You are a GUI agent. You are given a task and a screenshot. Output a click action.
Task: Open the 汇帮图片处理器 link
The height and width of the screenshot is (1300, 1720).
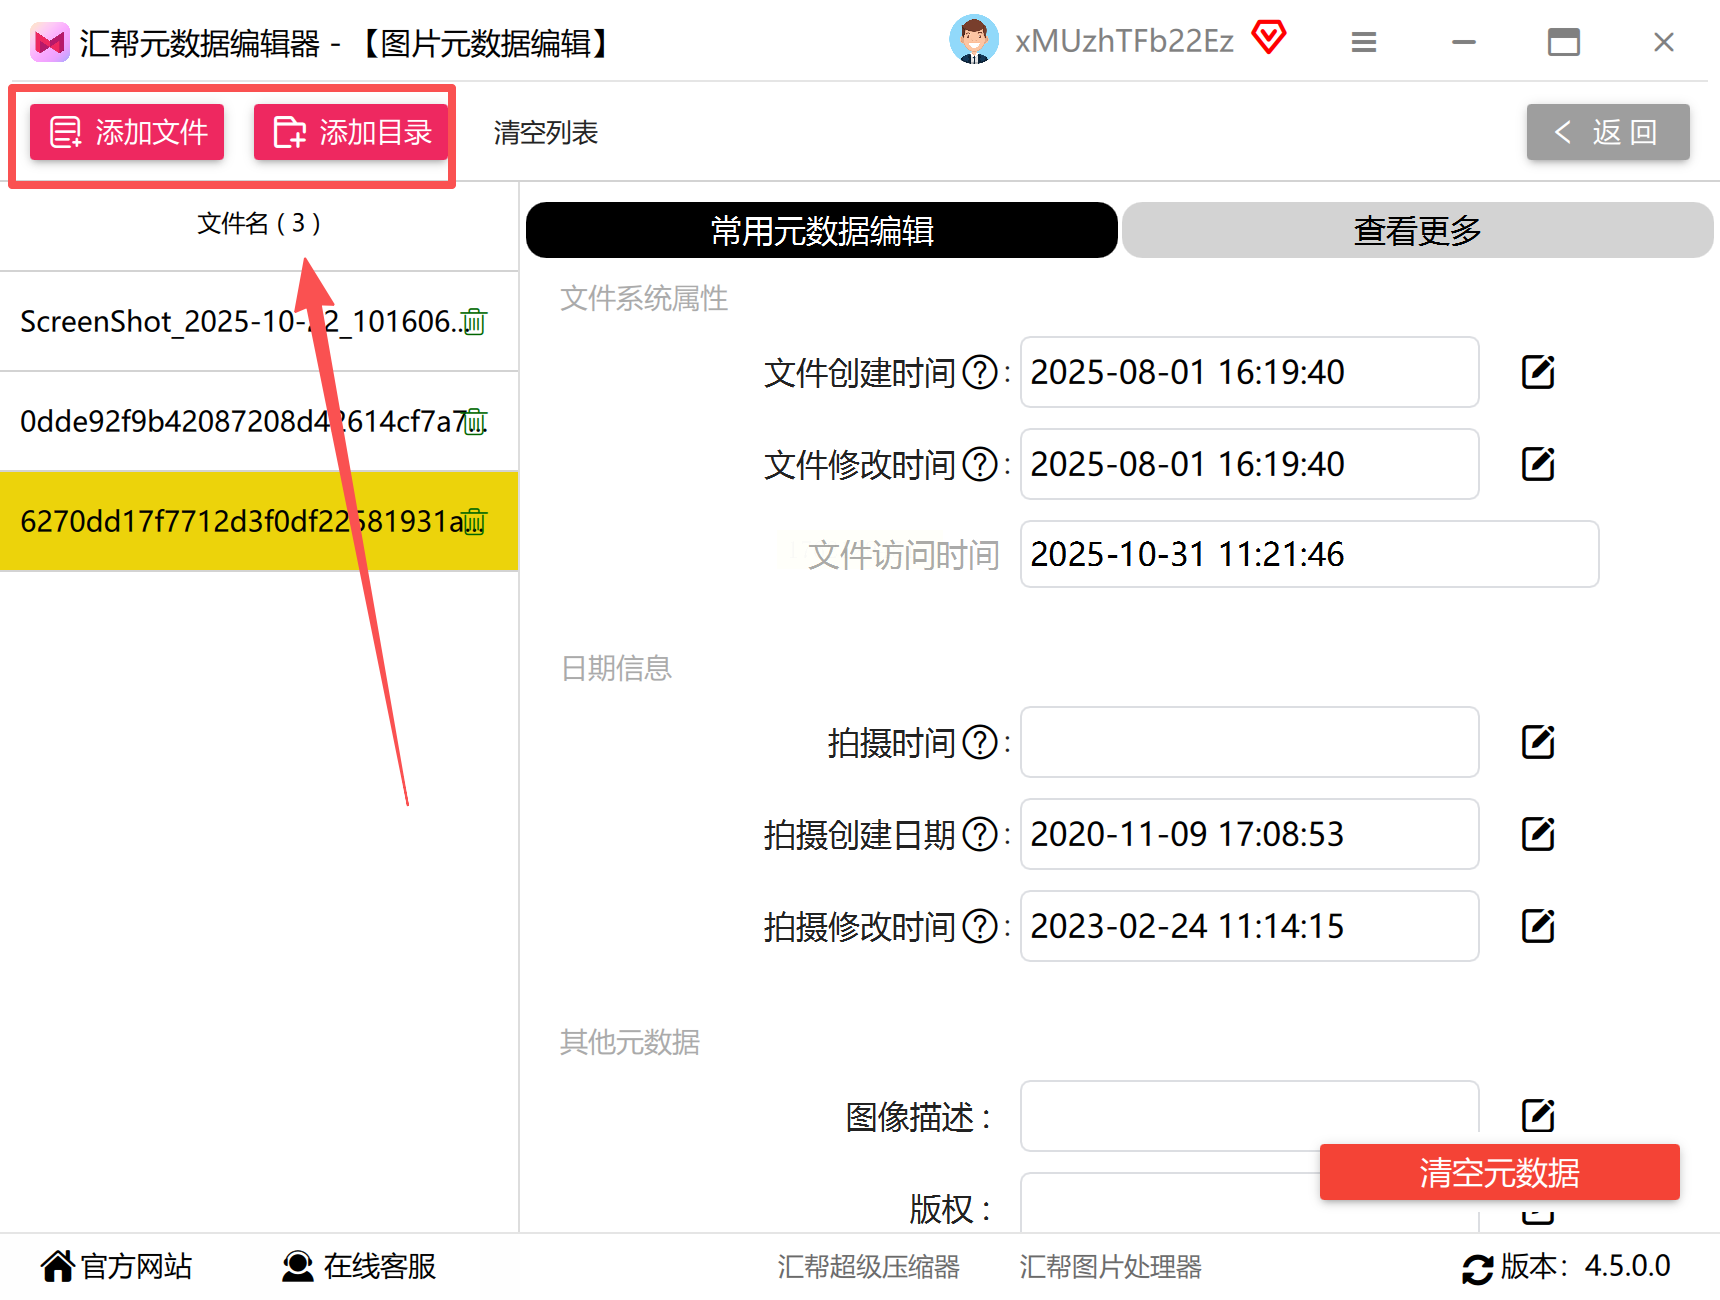click(x=1110, y=1267)
